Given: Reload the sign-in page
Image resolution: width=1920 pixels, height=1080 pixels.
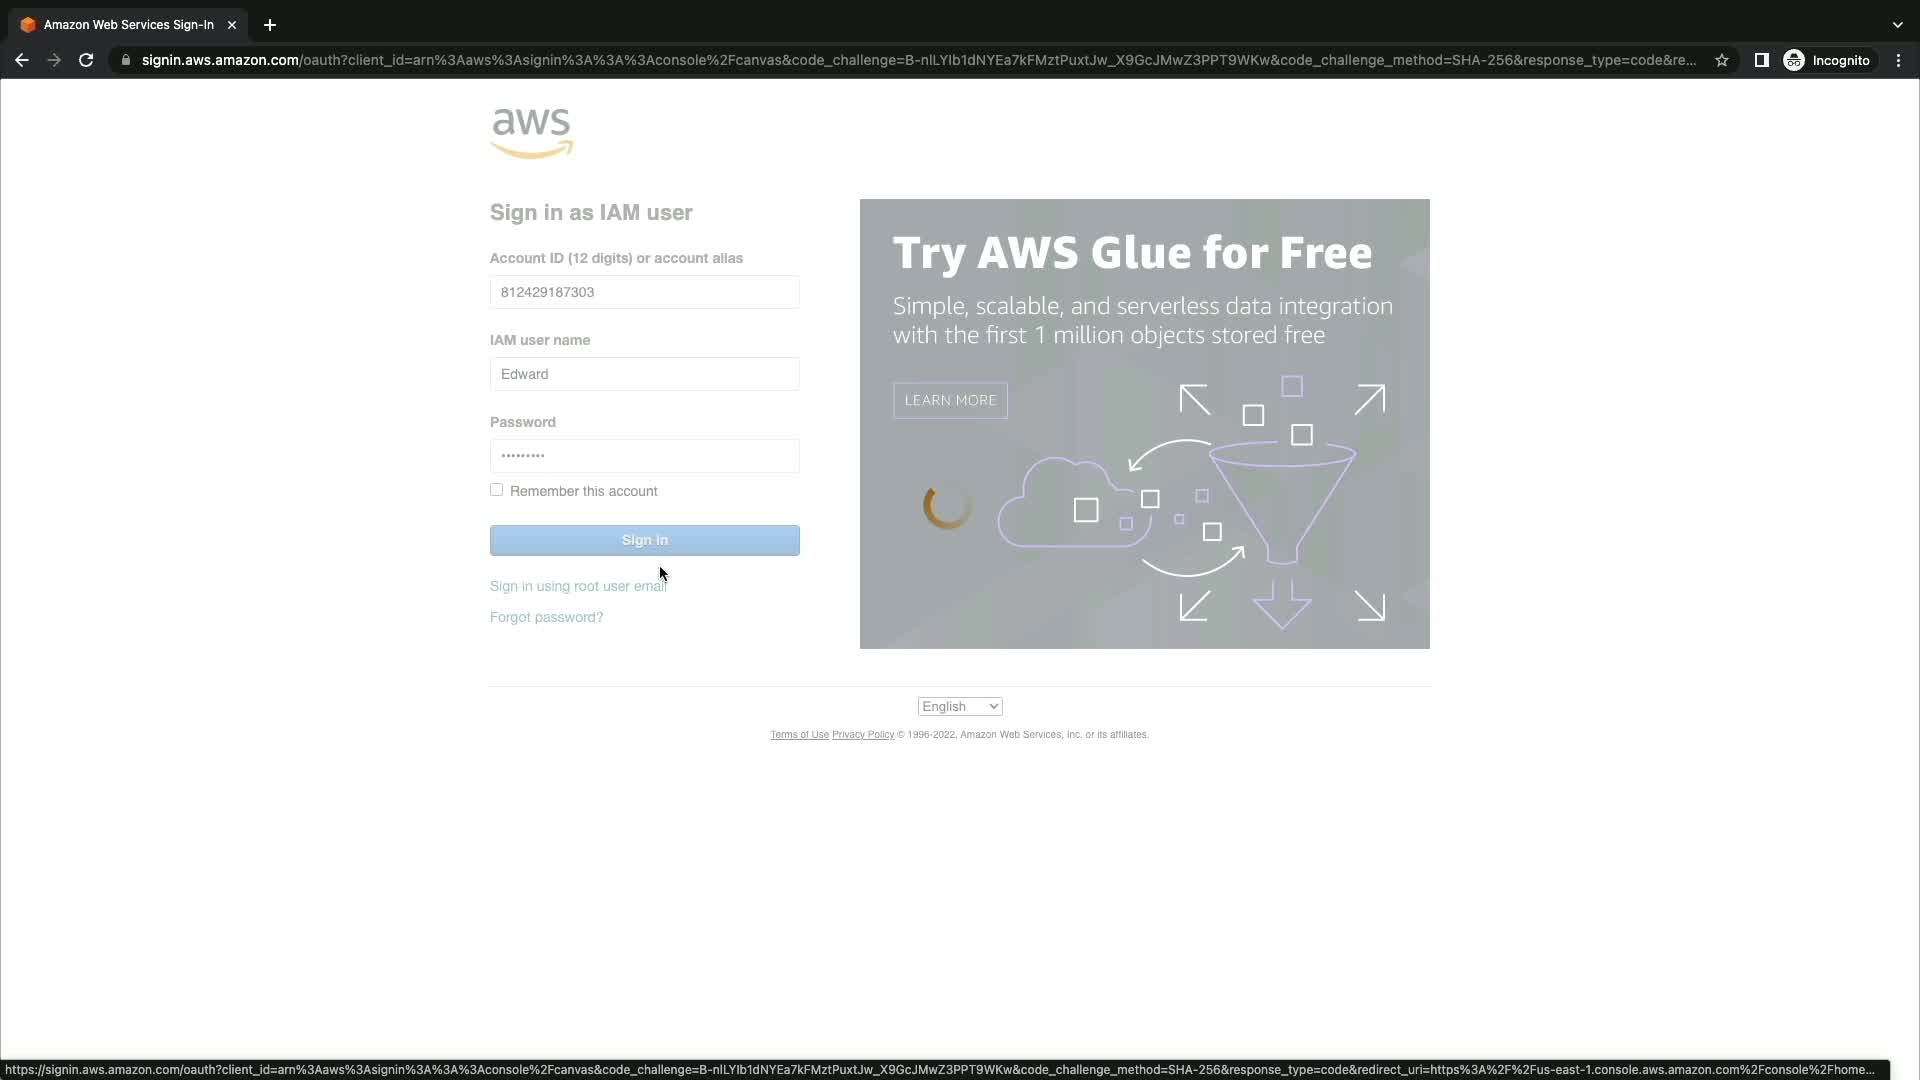Looking at the screenshot, I should coord(86,60).
